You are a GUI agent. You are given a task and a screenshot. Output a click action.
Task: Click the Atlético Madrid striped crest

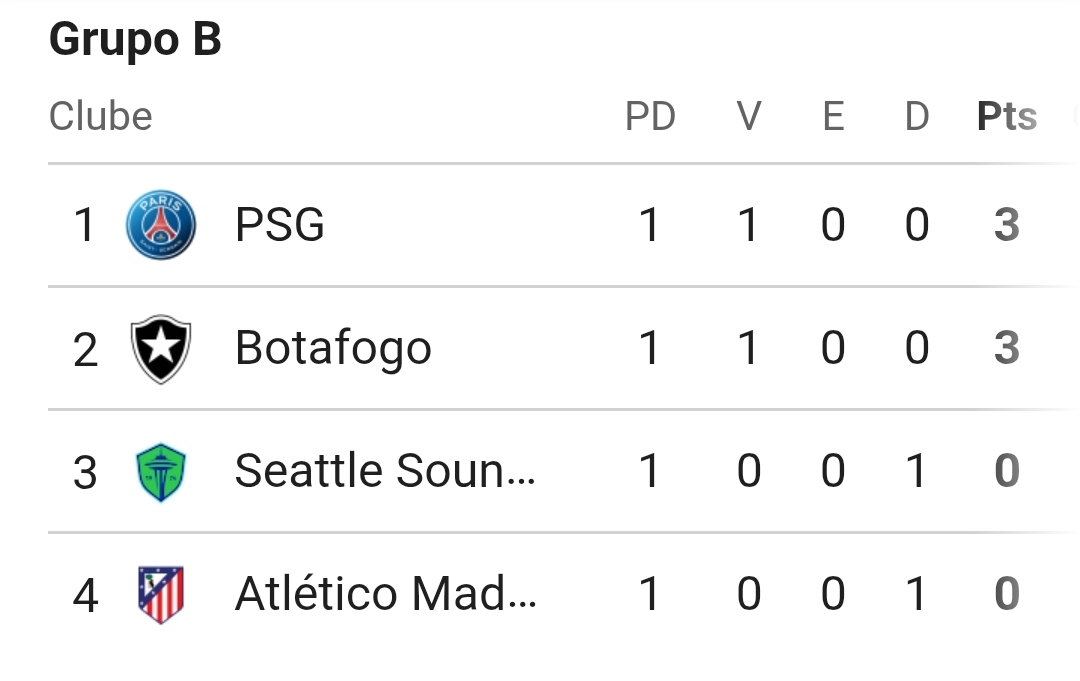161,594
